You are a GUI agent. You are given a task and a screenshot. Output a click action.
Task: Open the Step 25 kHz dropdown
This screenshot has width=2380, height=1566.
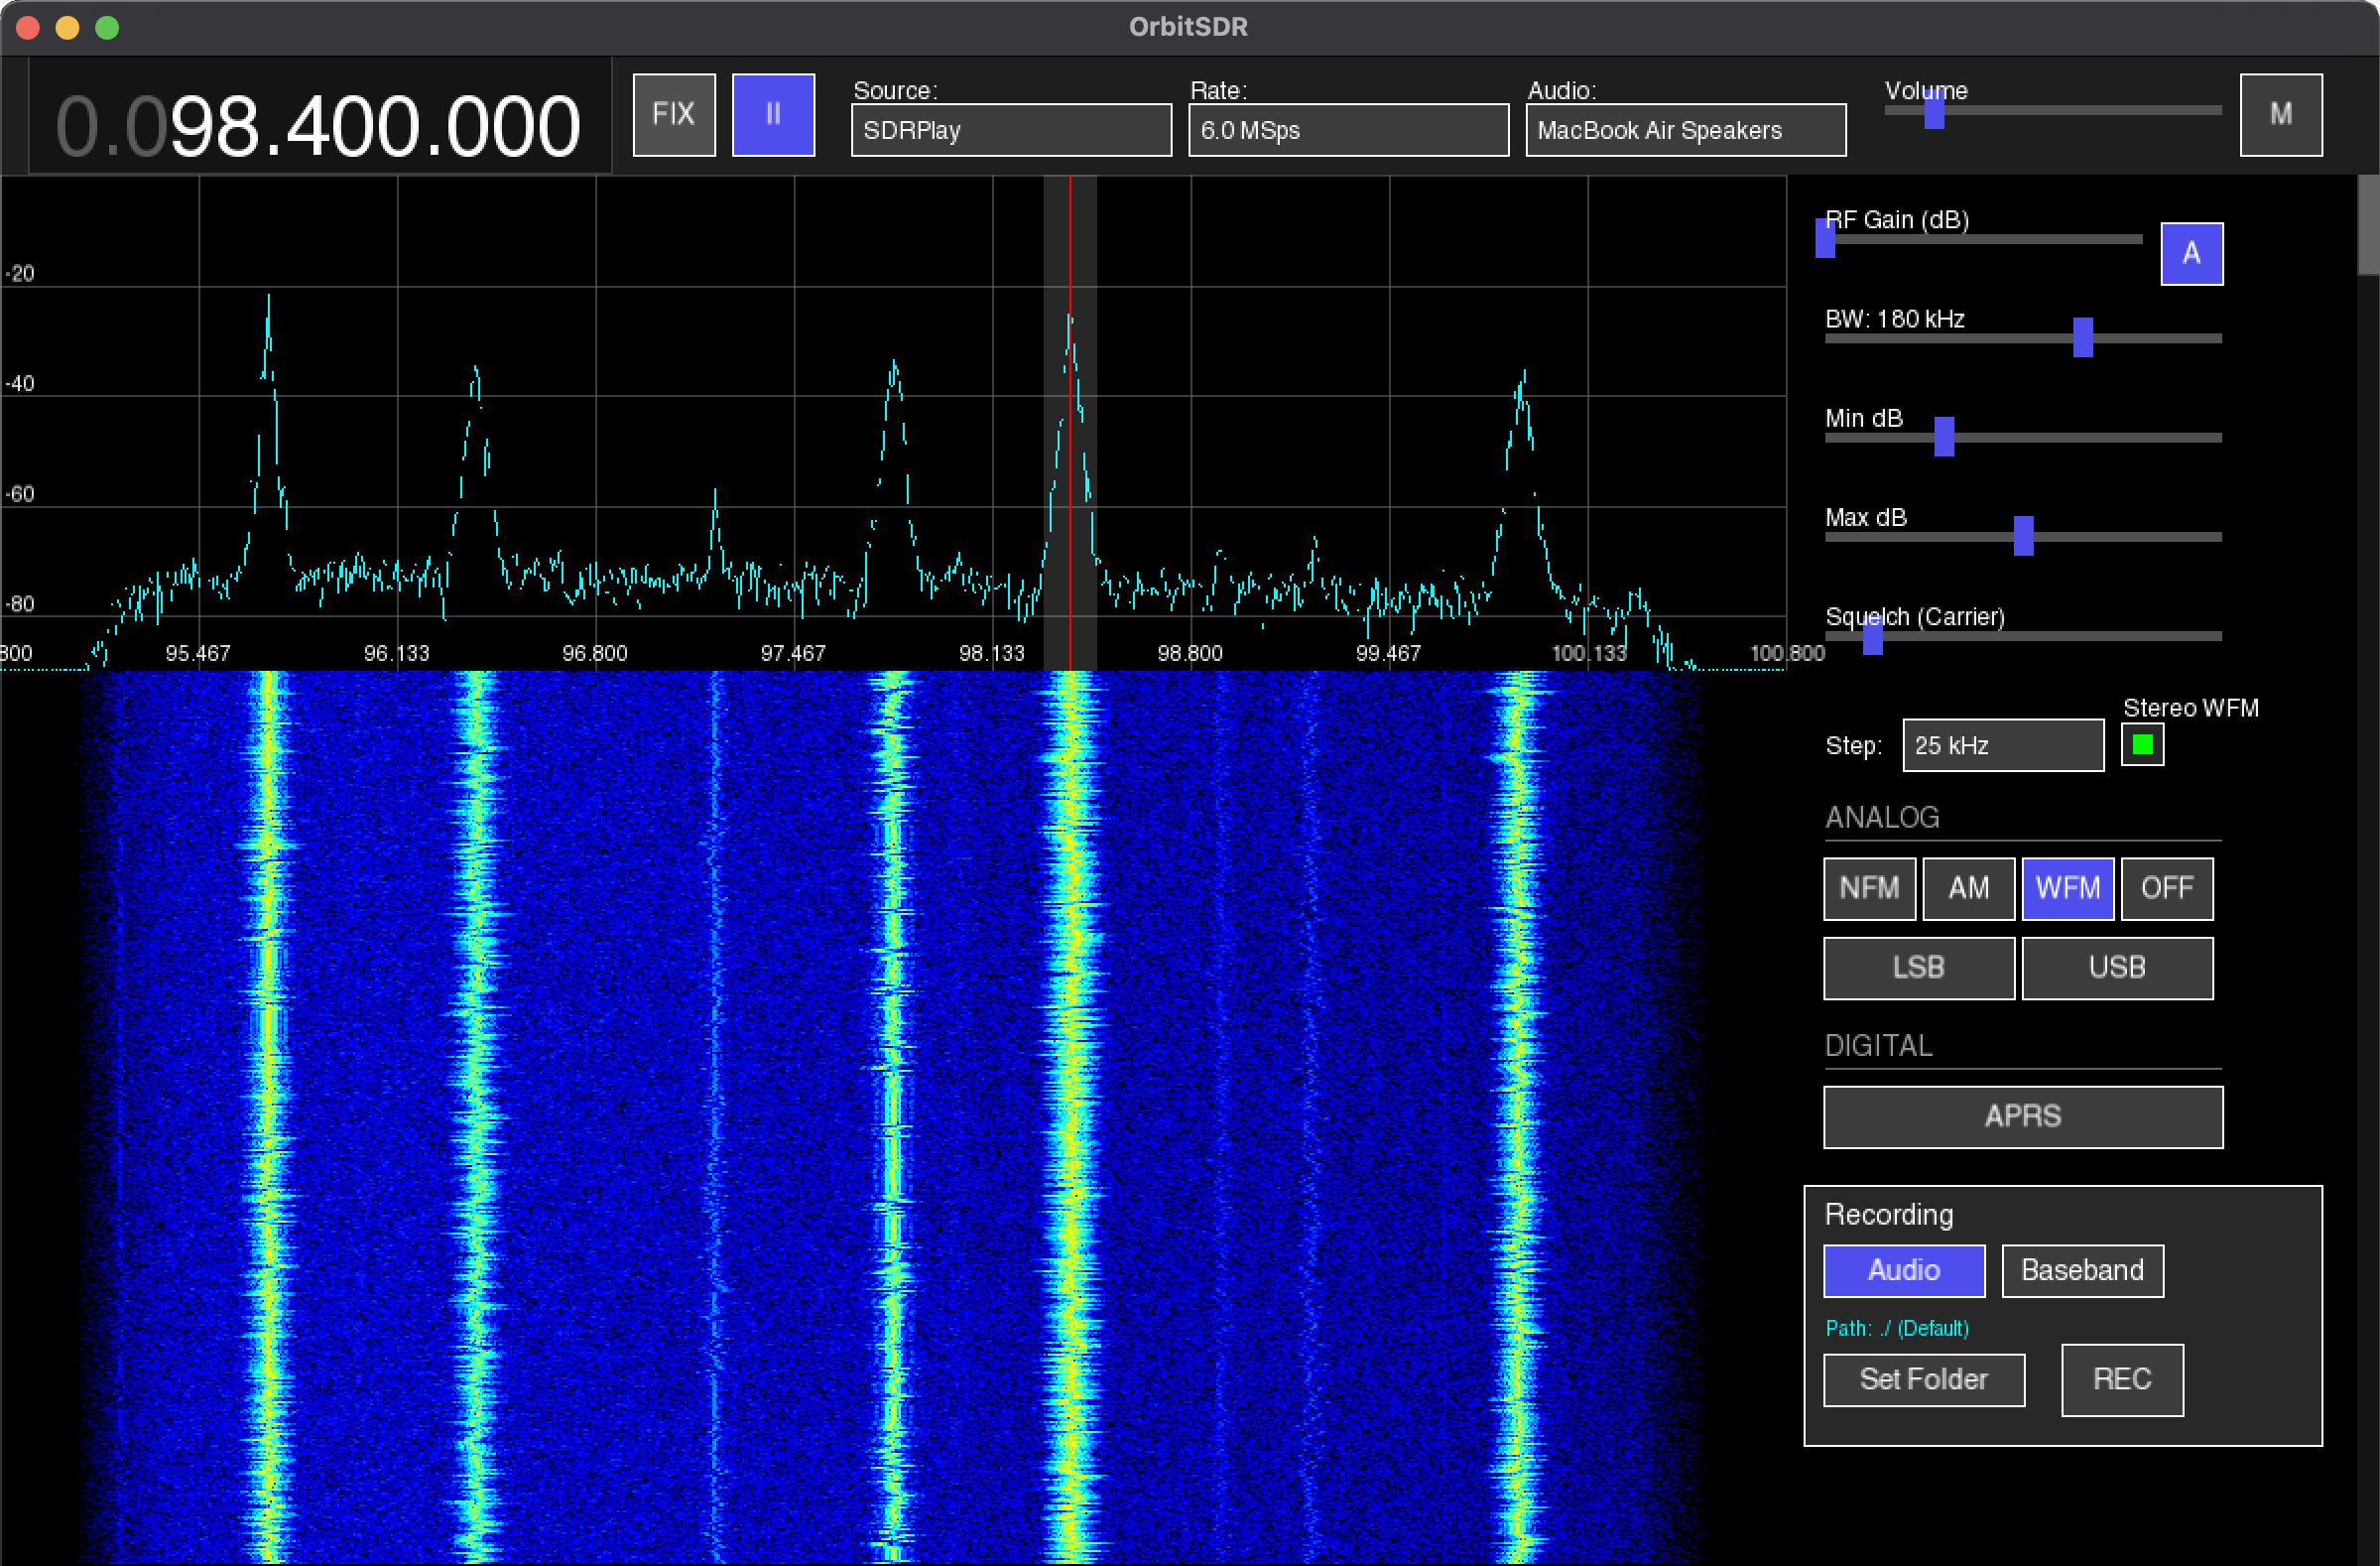point(2002,745)
